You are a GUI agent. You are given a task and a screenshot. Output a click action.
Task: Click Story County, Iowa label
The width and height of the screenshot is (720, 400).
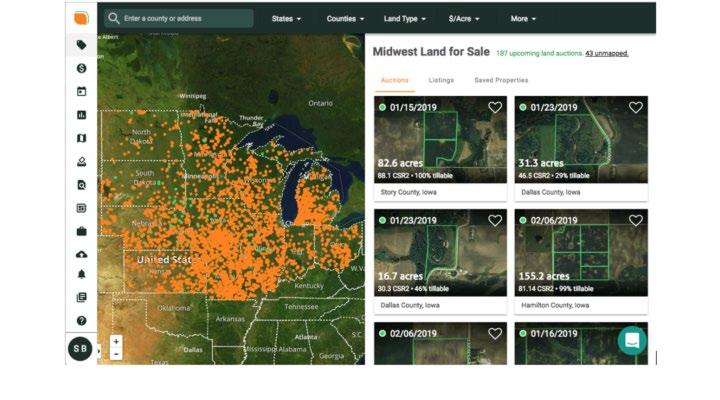(x=408, y=192)
